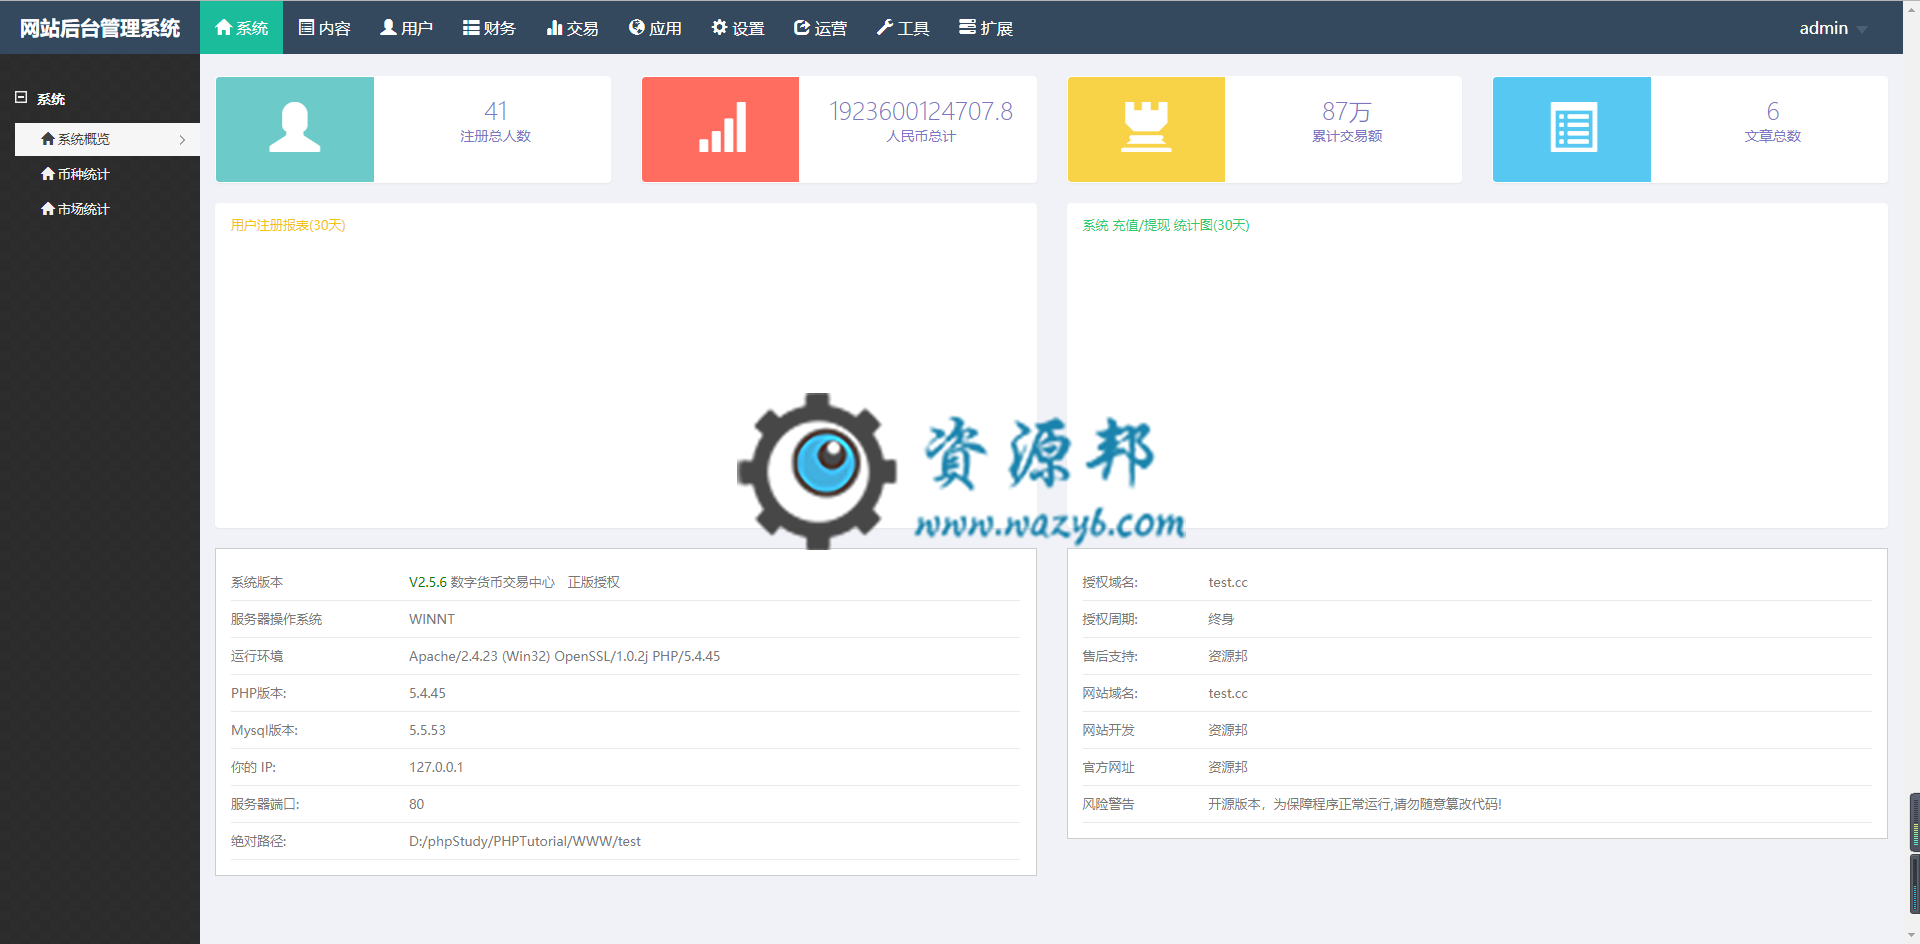1920x944 pixels.
Task: Open the 内容 menu
Action: point(324,28)
